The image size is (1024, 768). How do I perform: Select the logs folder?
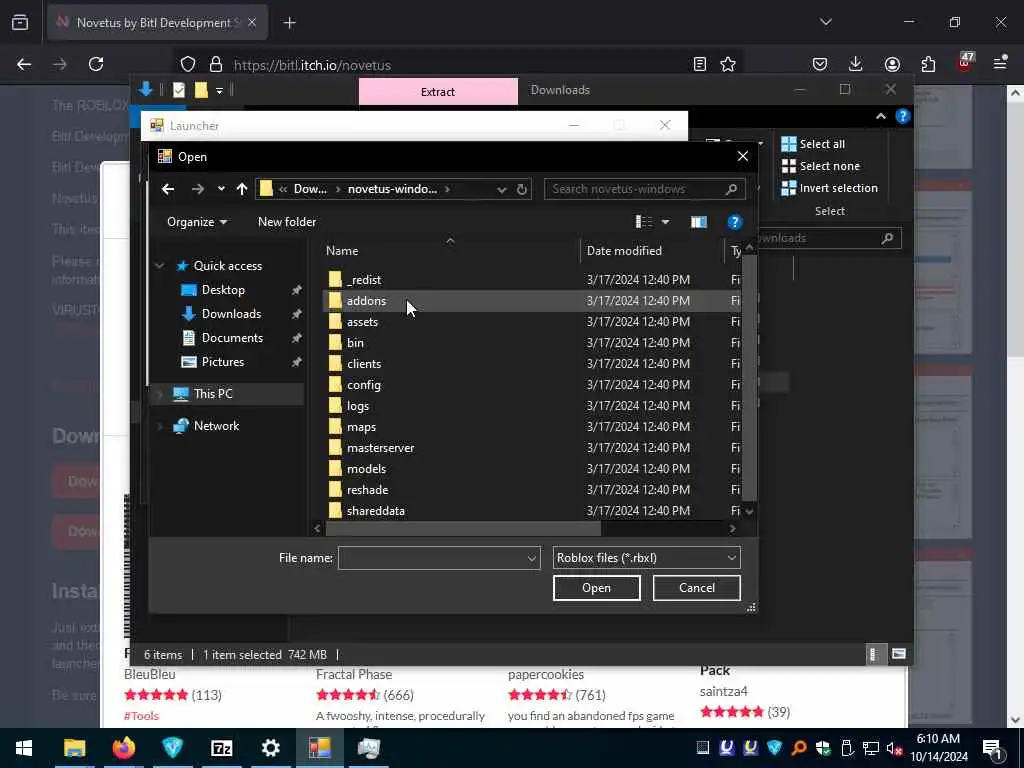(358, 406)
